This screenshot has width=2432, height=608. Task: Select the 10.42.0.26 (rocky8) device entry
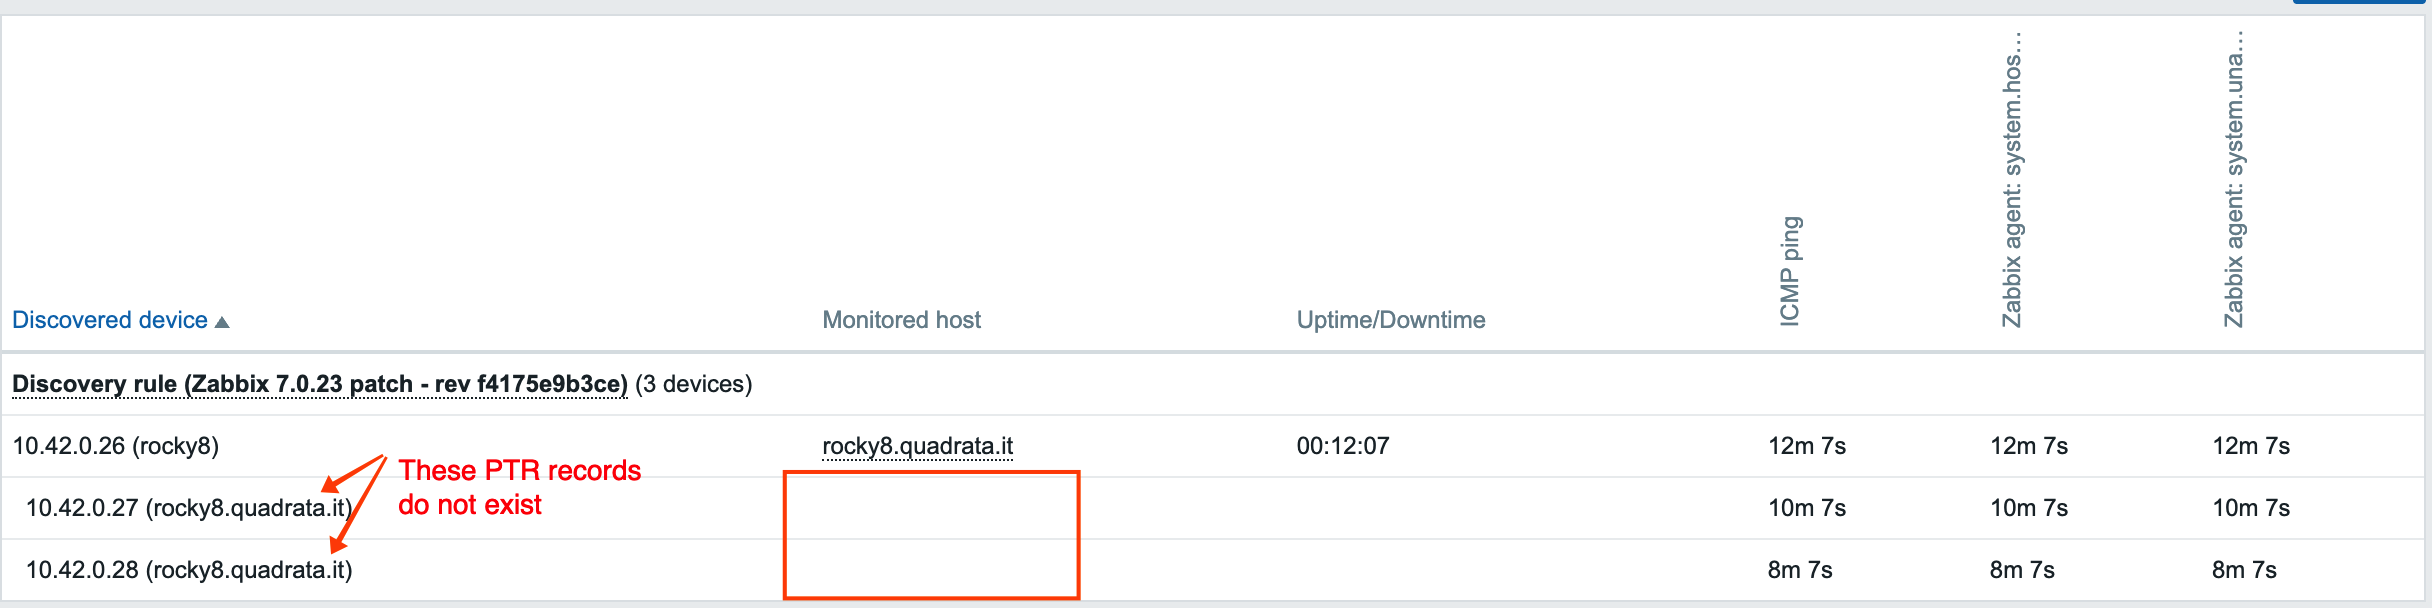click(115, 446)
